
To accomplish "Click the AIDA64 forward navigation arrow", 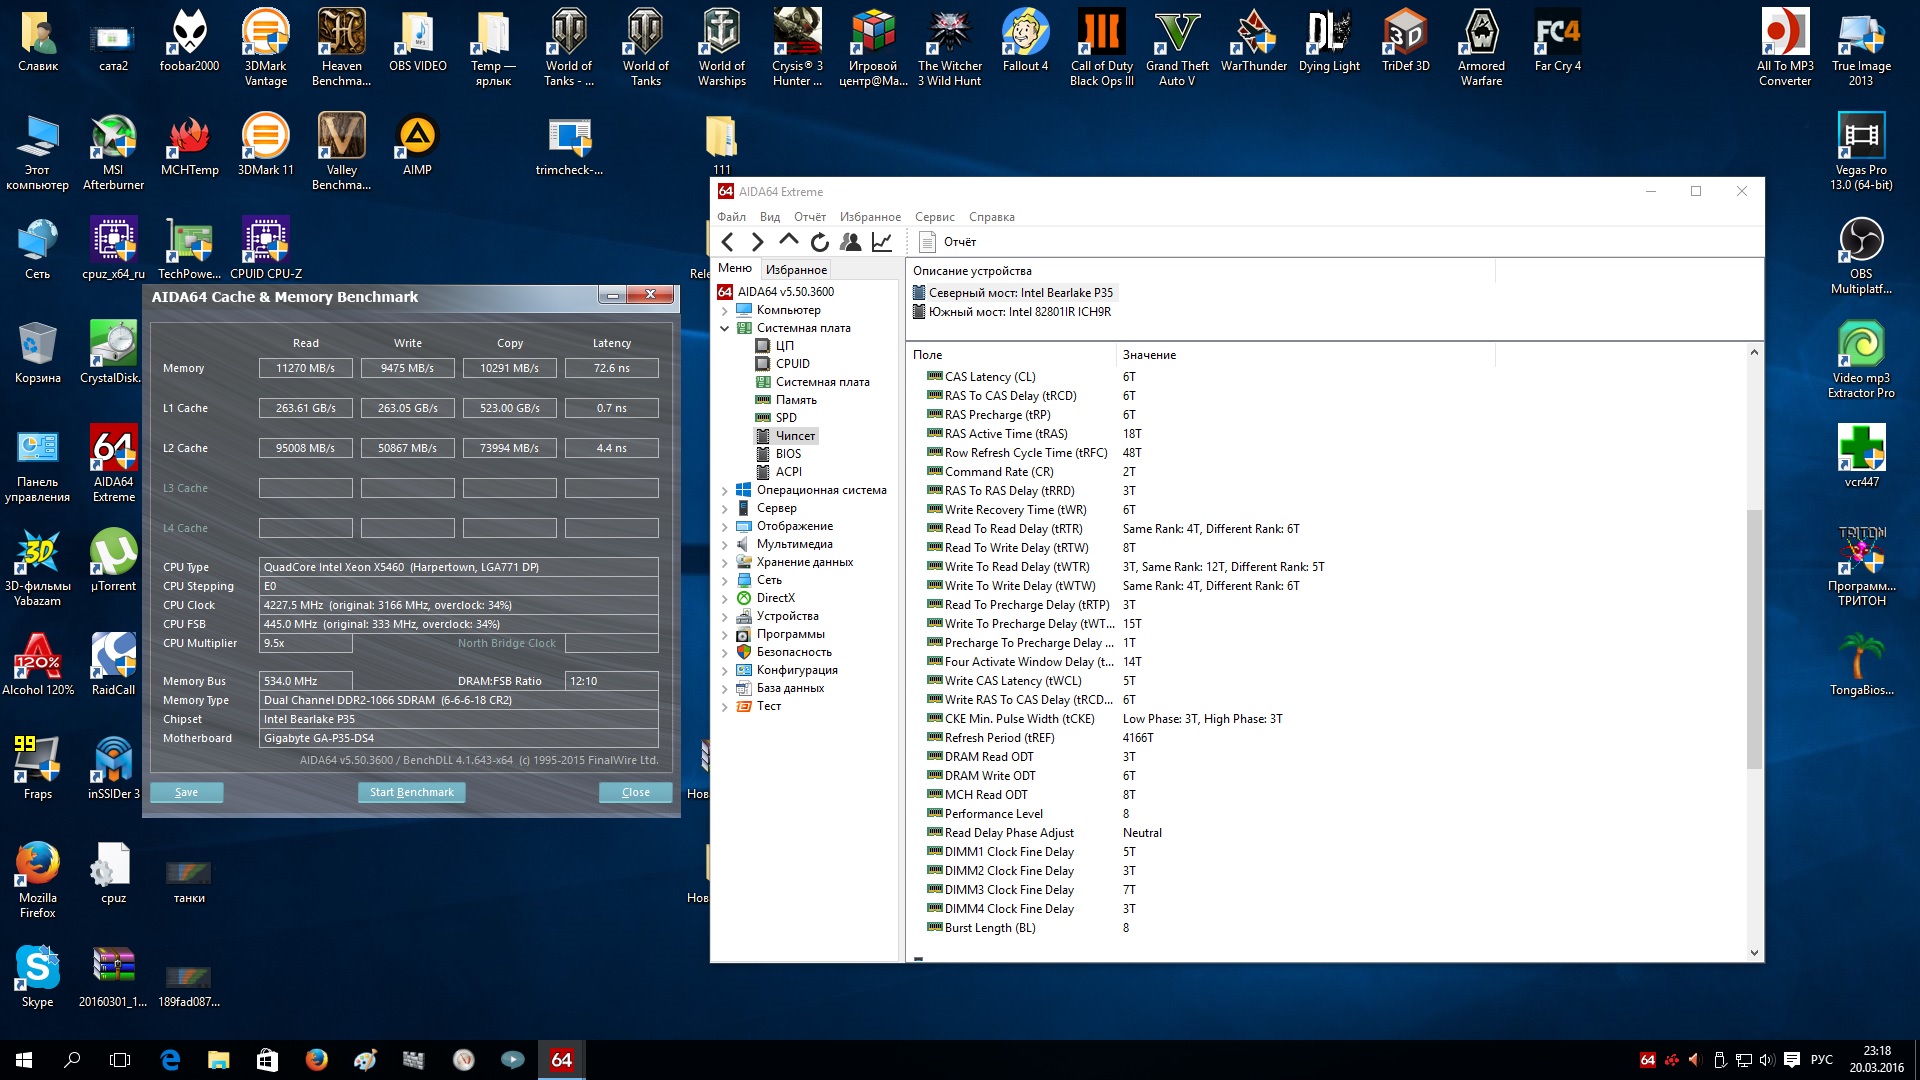I will (x=757, y=242).
